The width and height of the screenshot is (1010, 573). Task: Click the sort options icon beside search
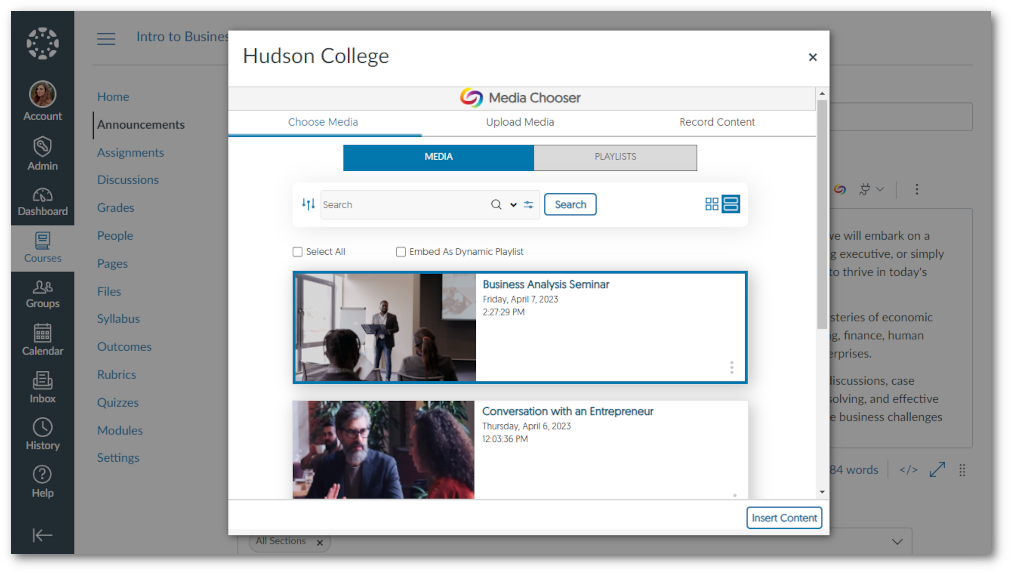(x=308, y=204)
